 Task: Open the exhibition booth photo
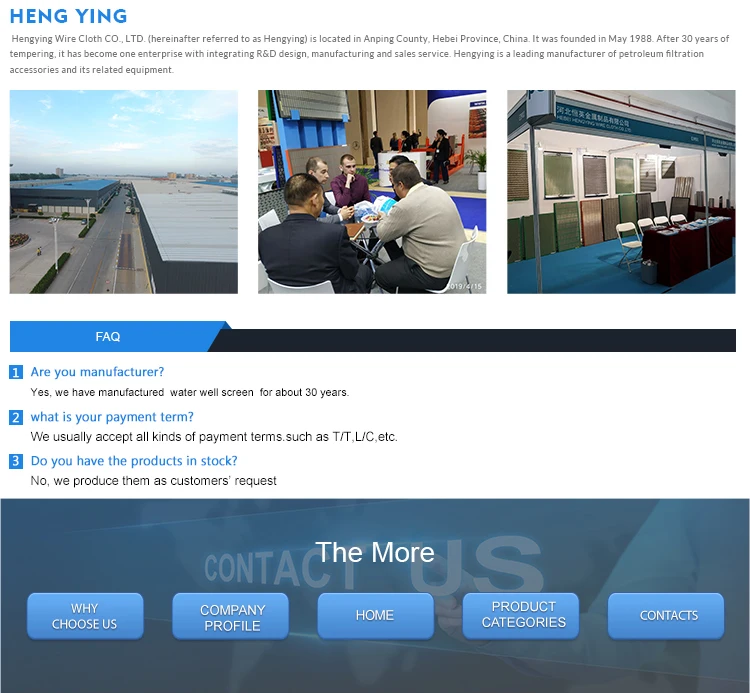(x=621, y=192)
